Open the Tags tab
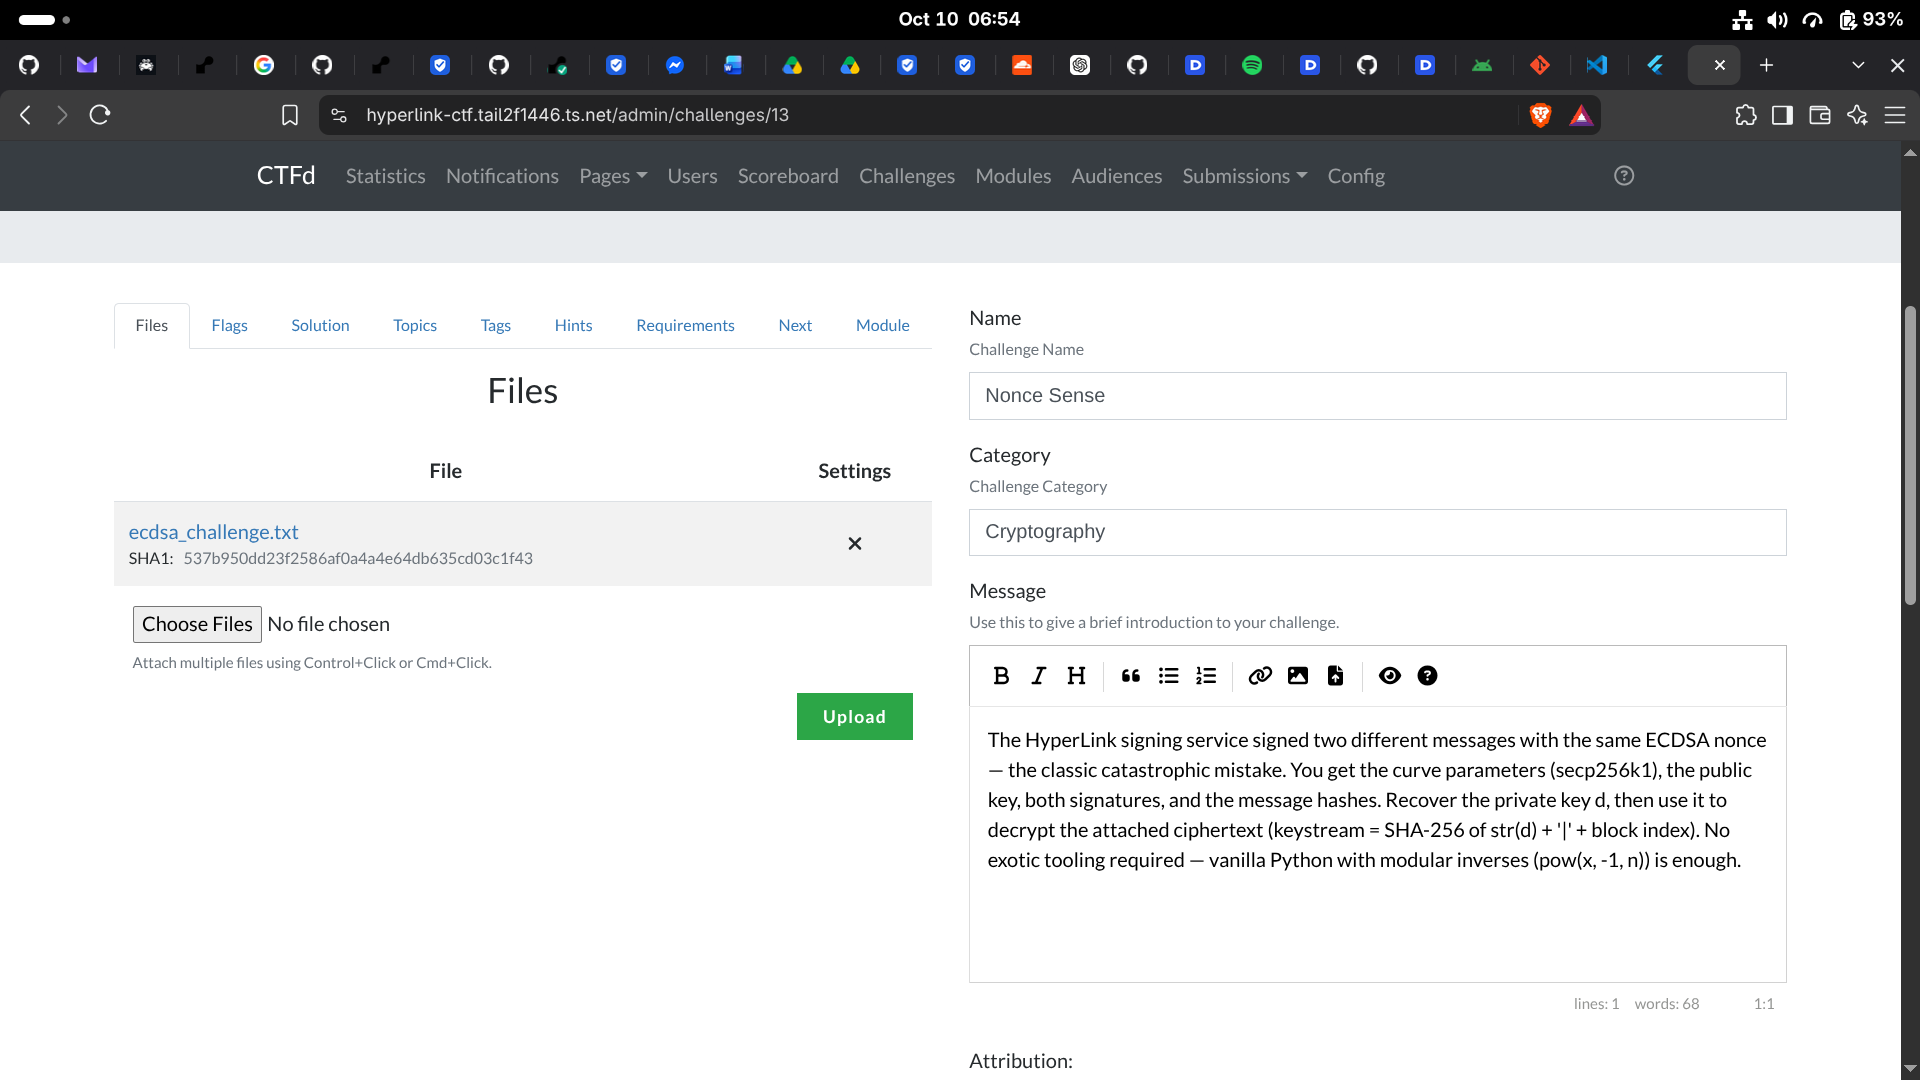1920x1080 pixels. tap(495, 326)
